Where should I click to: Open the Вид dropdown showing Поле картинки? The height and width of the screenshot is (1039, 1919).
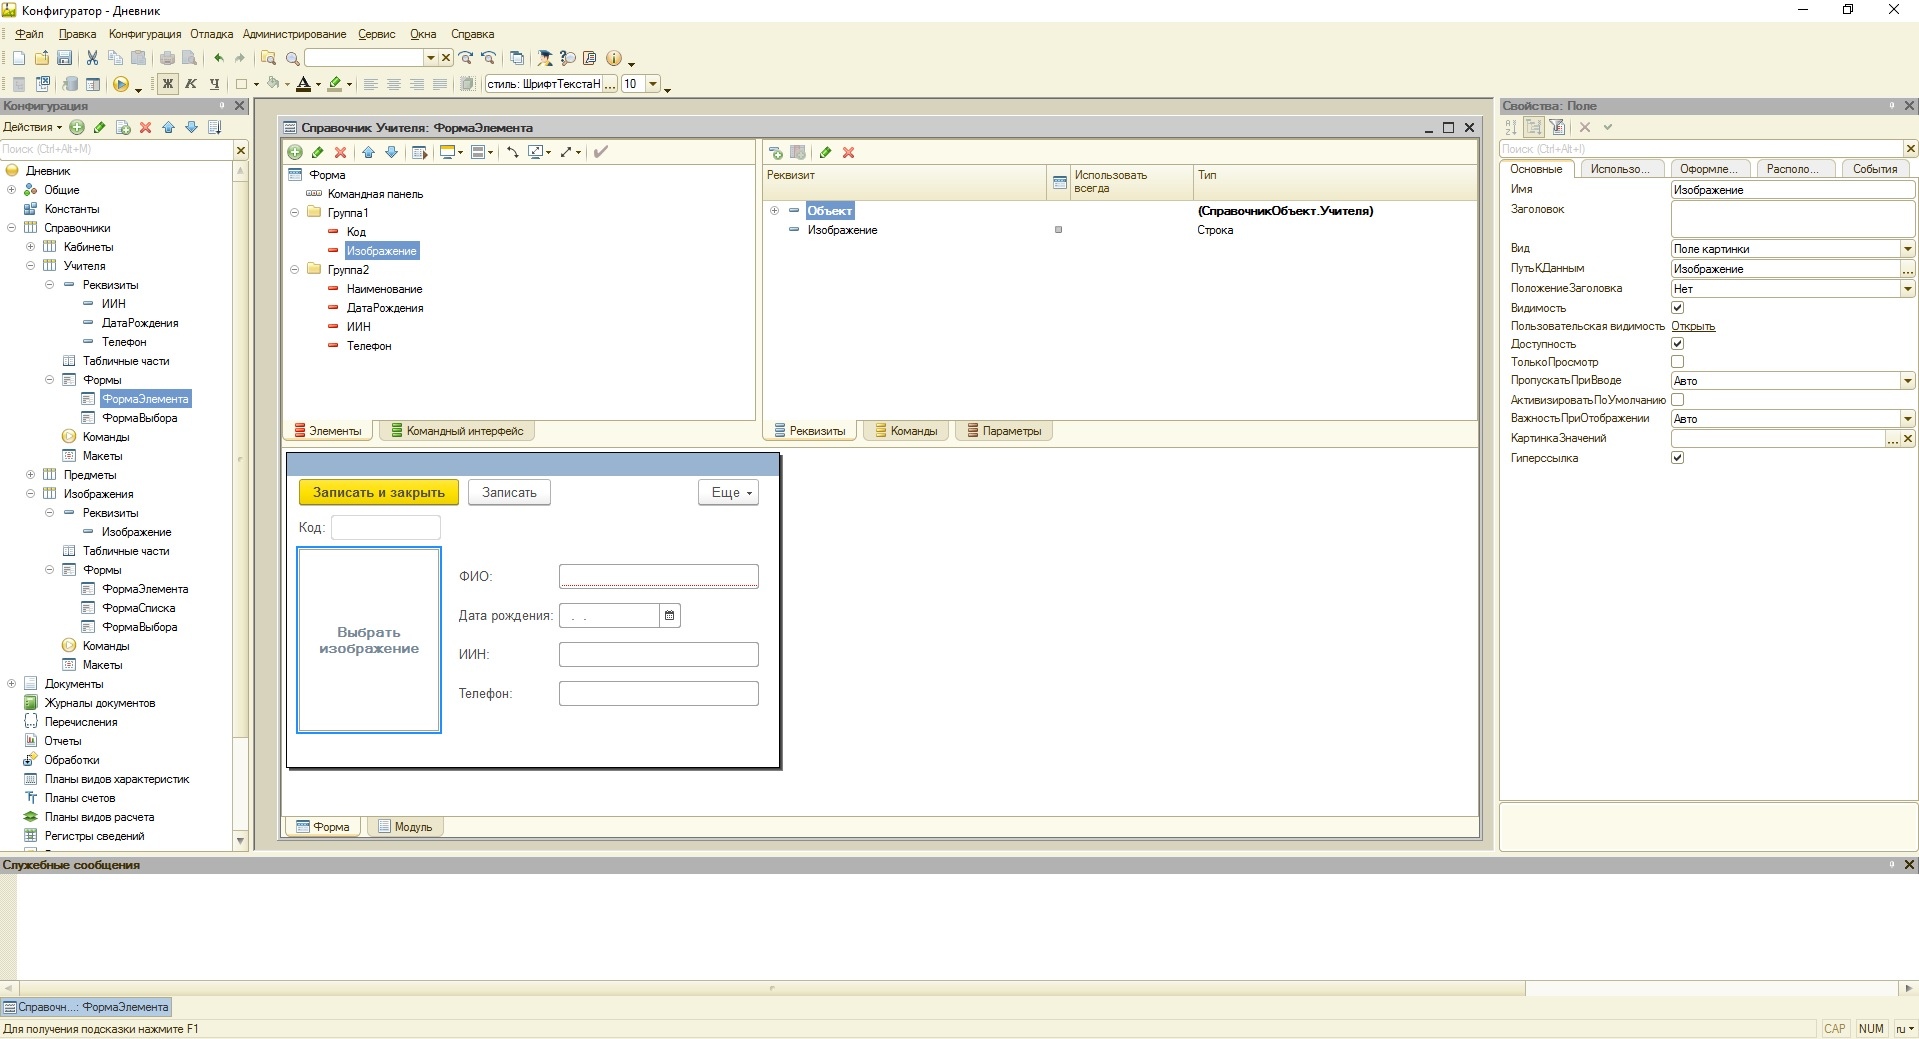coord(1907,249)
